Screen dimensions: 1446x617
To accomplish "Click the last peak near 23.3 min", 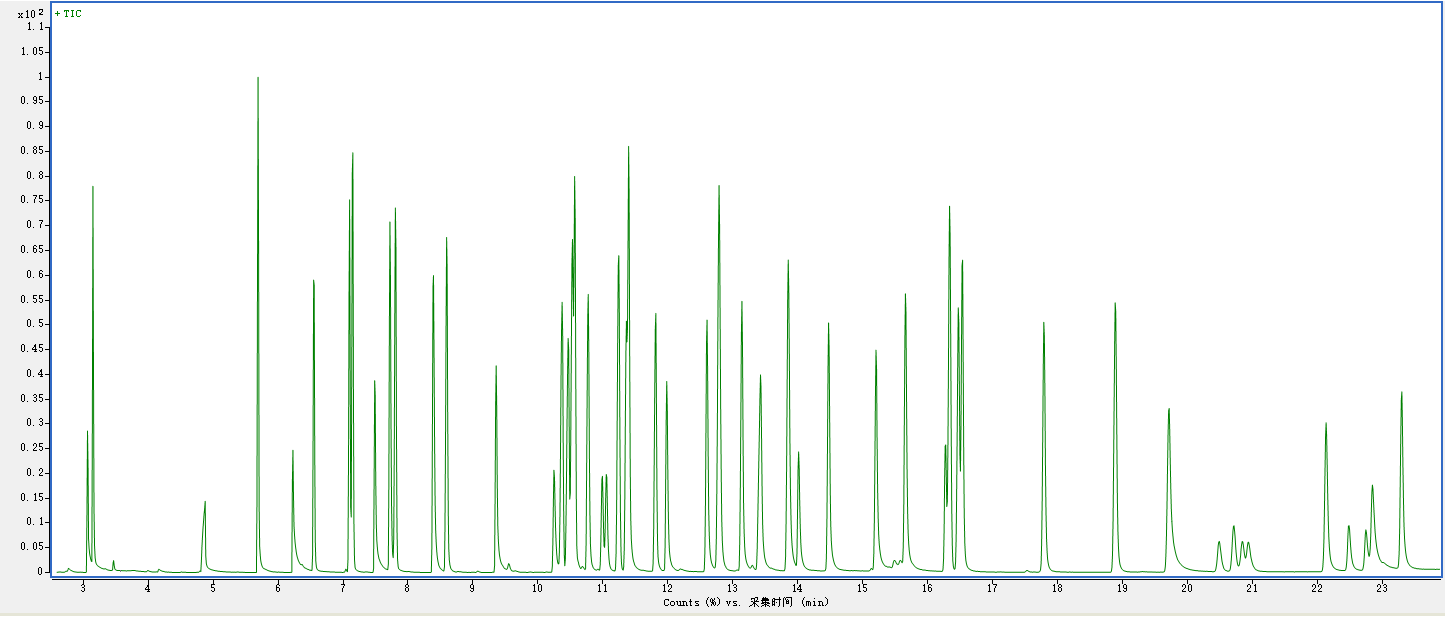I will click(x=1402, y=394).
